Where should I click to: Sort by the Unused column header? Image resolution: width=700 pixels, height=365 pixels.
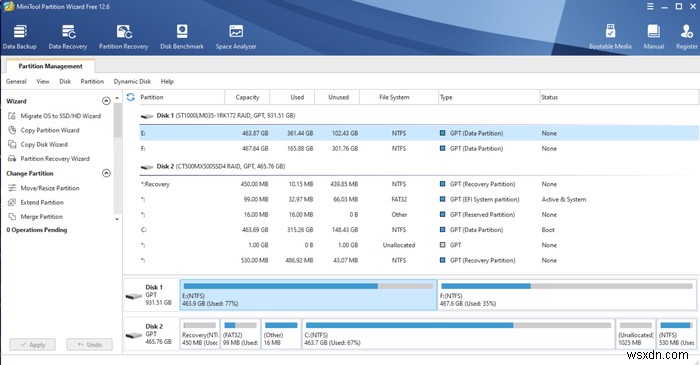coord(338,97)
